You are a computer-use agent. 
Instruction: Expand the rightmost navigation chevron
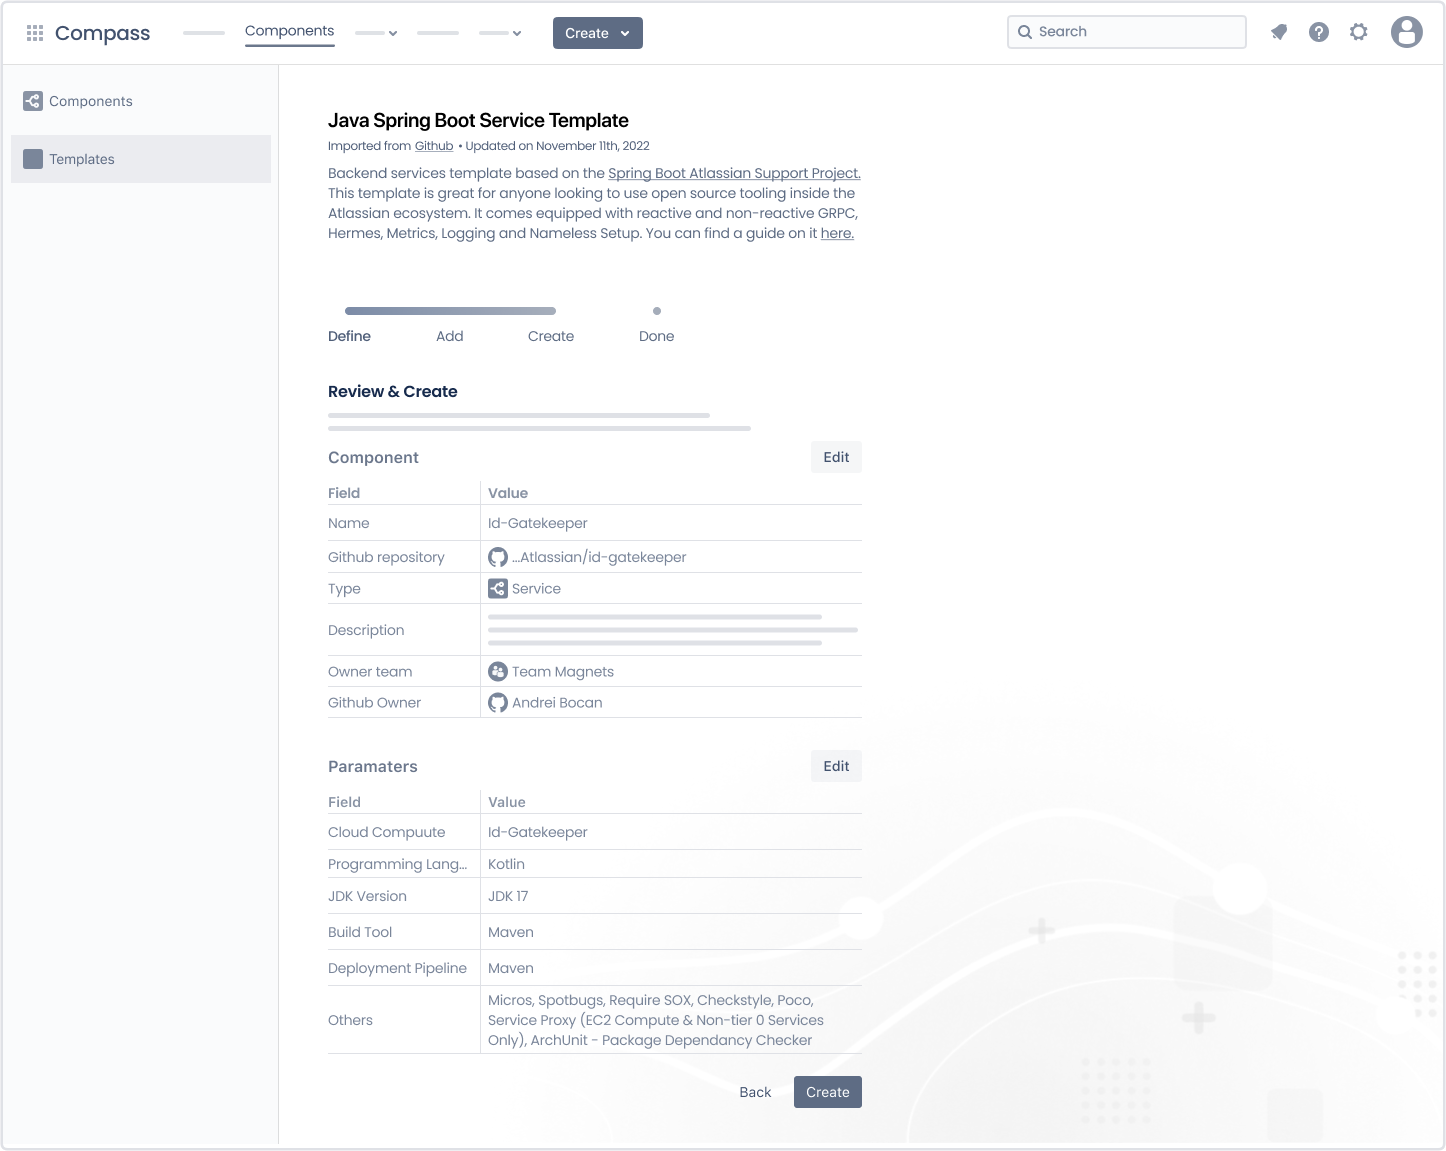tap(517, 33)
